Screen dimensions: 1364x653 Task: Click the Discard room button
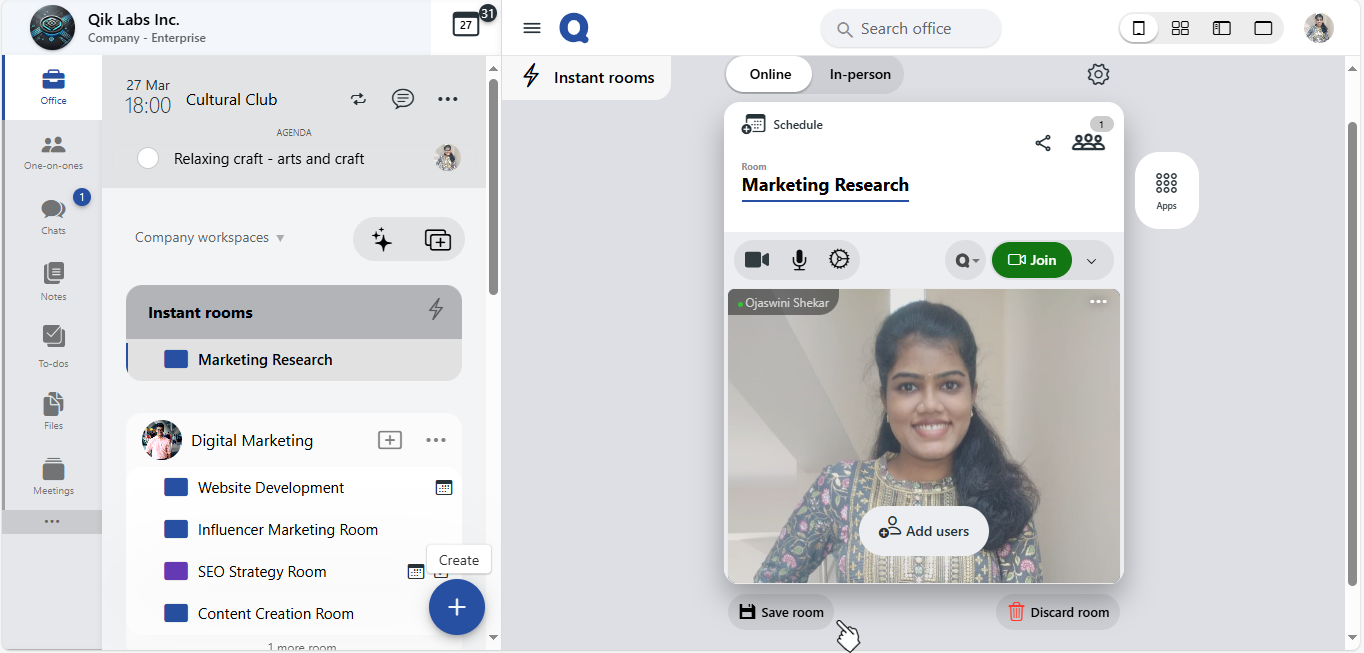1058,612
